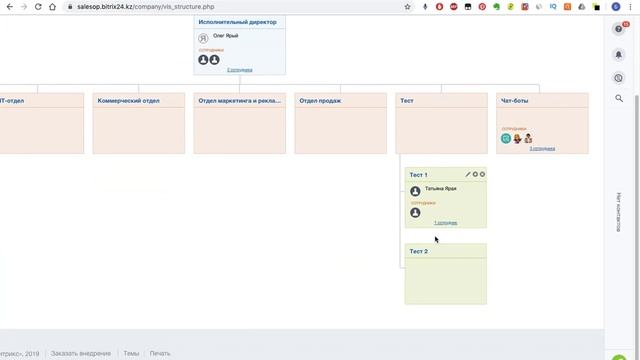The width and height of the screenshot is (640, 360).
Task: Reload the page
Action: click(x=38, y=7)
